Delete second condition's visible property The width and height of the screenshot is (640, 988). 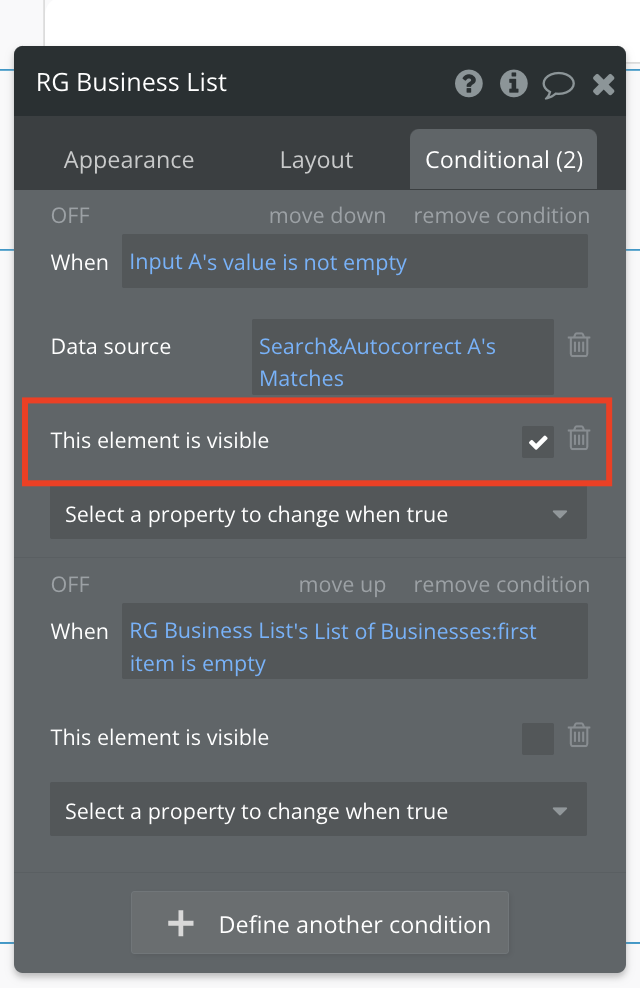579,735
